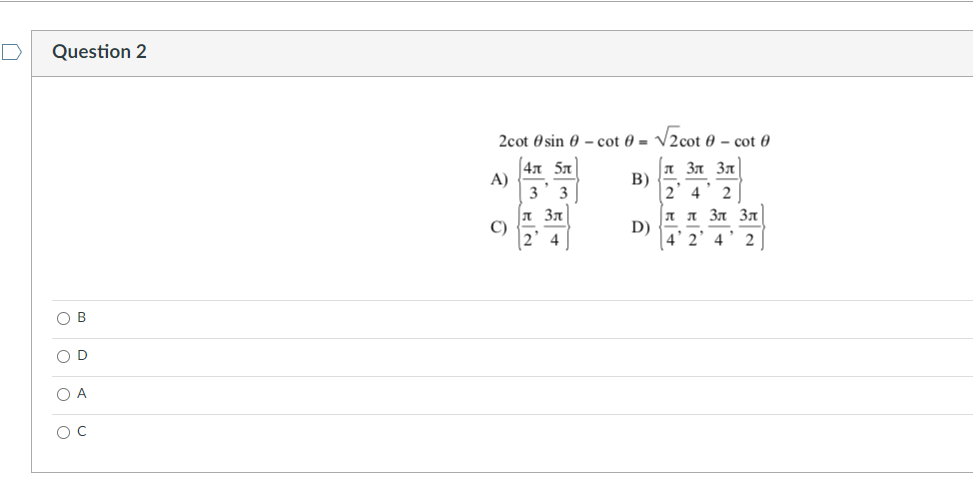Select the radio button for answer B

click(63, 319)
